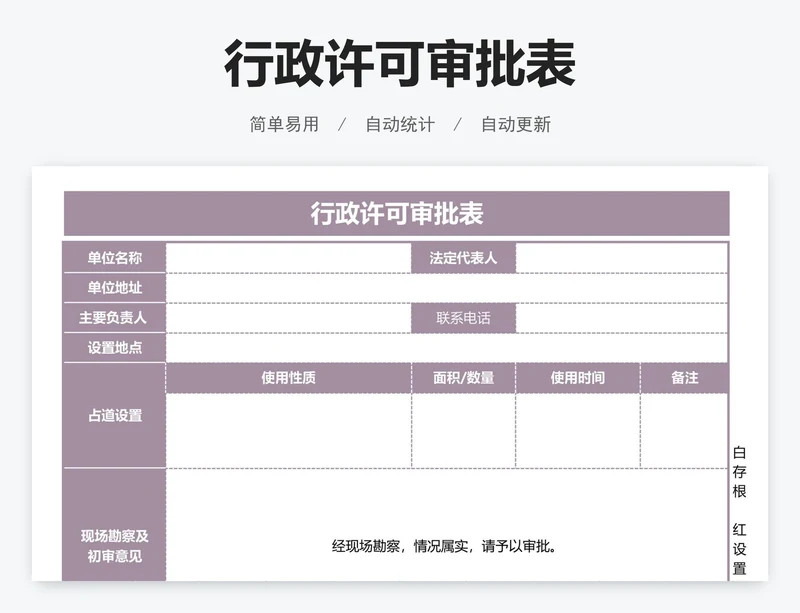Select the 法定代表人 label cell
The width and height of the screenshot is (800, 613).
coord(463,258)
